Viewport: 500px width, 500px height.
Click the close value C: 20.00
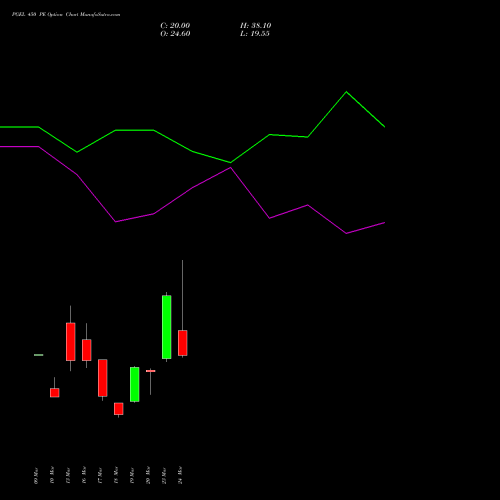tap(175, 26)
